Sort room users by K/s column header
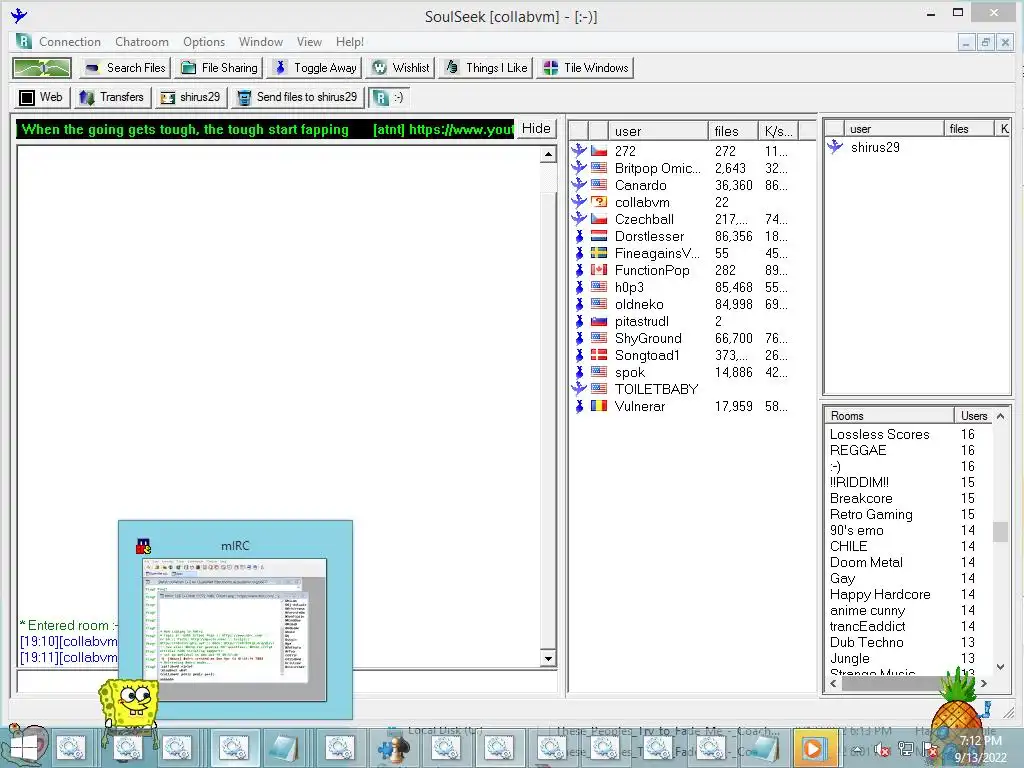Screen dimensions: 1024x768 778,131
